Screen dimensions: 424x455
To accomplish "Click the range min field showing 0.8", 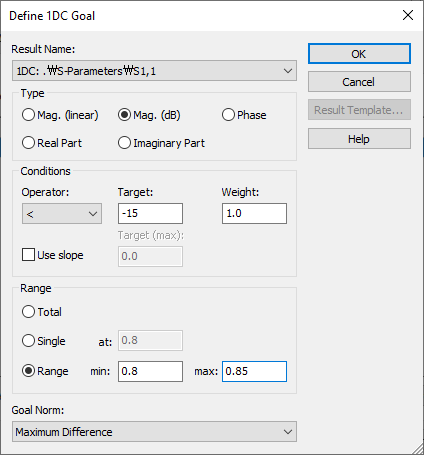I will point(150,371).
